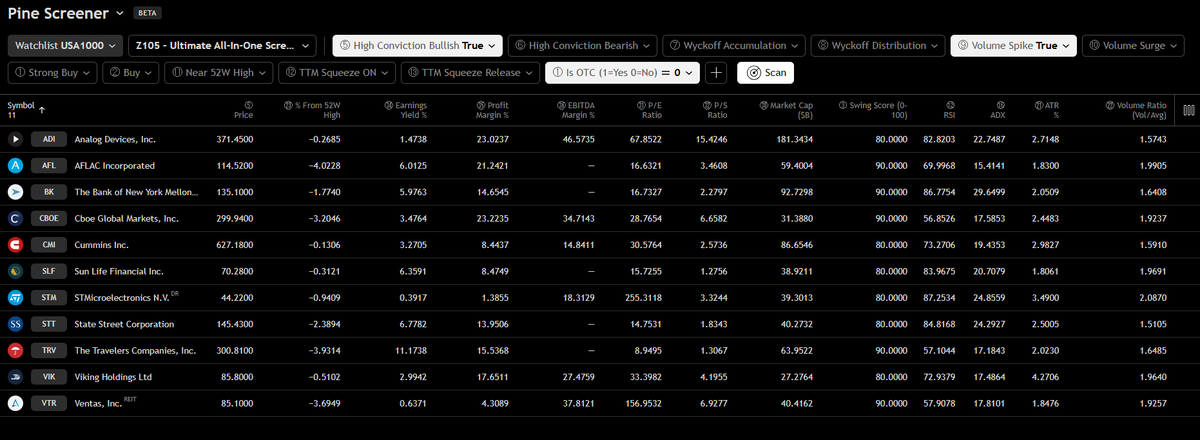The width and height of the screenshot is (1200, 440).
Task: Click the Sun Life Financial logo
Action: (x=16, y=271)
